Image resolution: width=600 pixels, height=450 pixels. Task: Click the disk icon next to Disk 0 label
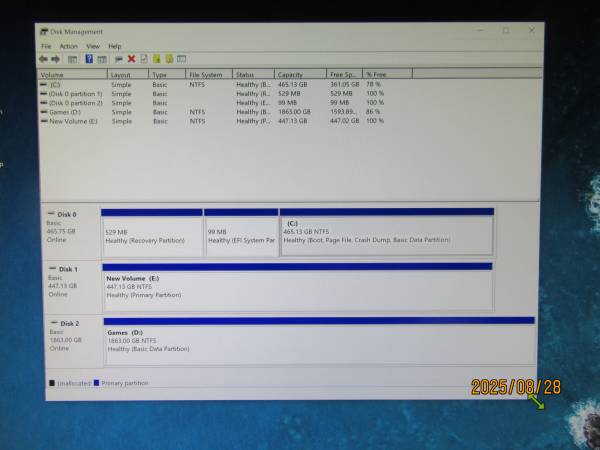[x=51, y=214]
